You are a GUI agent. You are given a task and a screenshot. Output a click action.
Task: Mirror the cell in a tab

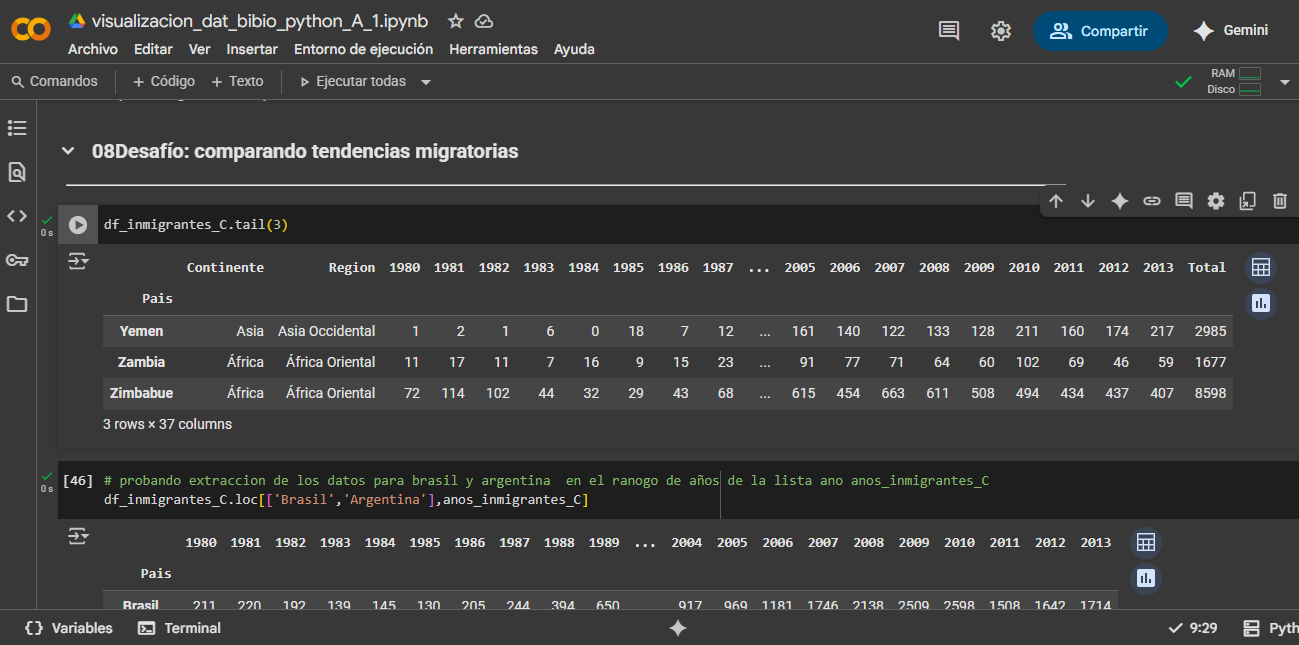coord(1248,201)
